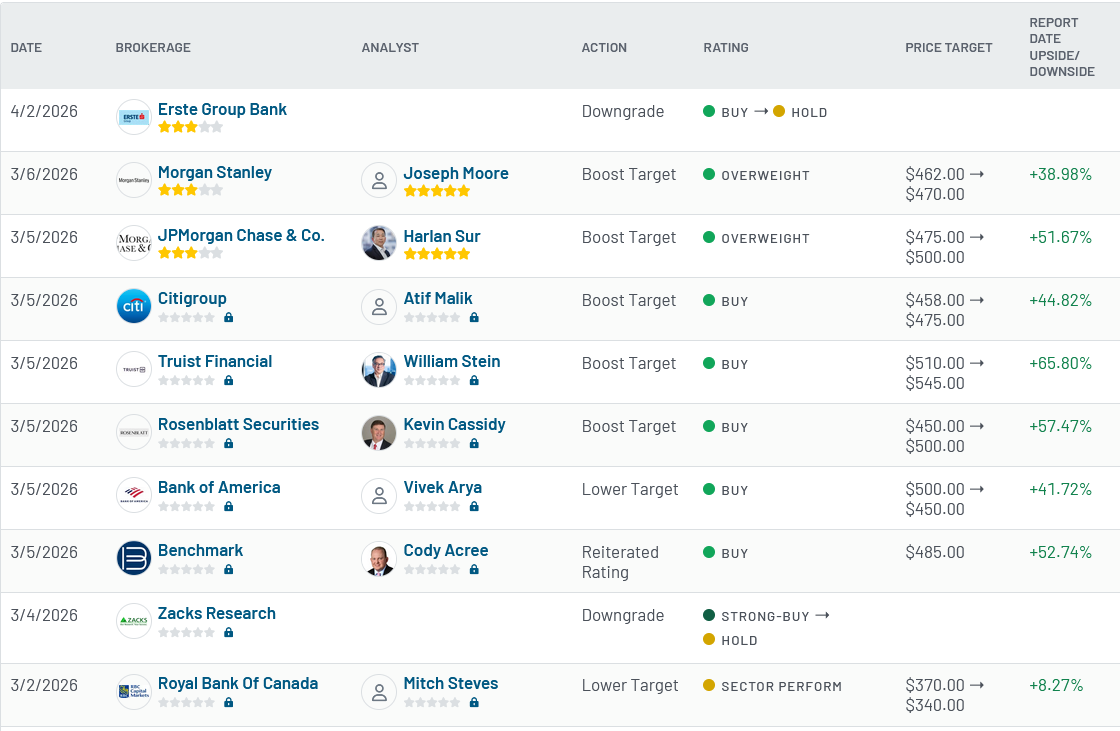This screenshot has height=731, width=1120.
Task: Open the JPMorgan Chase & Co. link
Action: (241, 235)
